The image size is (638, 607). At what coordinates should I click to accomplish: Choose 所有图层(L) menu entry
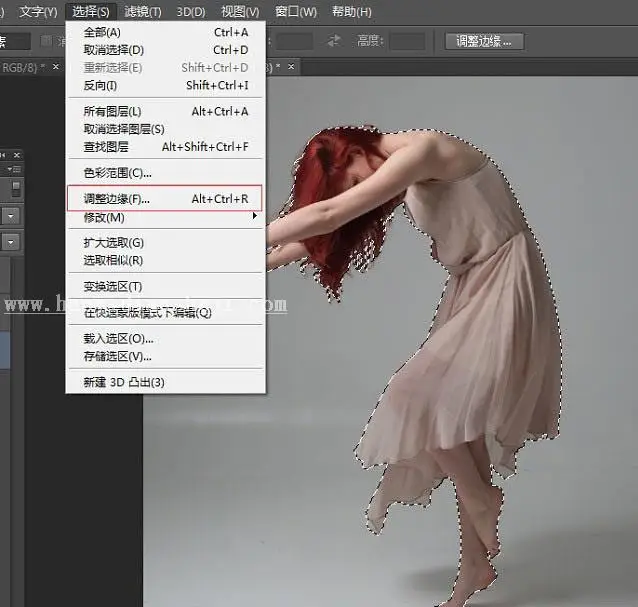click(166, 111)
